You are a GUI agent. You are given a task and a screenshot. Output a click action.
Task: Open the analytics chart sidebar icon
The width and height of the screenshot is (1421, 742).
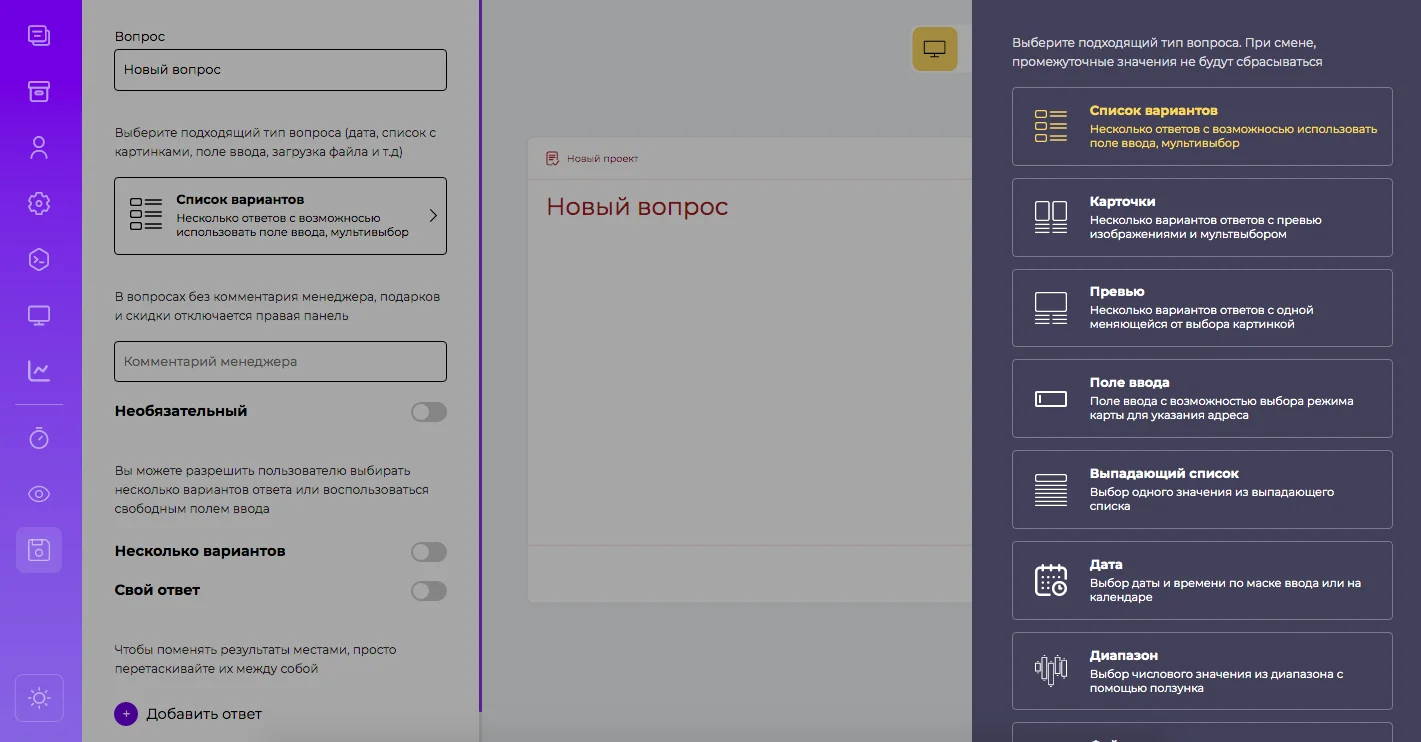39,371
